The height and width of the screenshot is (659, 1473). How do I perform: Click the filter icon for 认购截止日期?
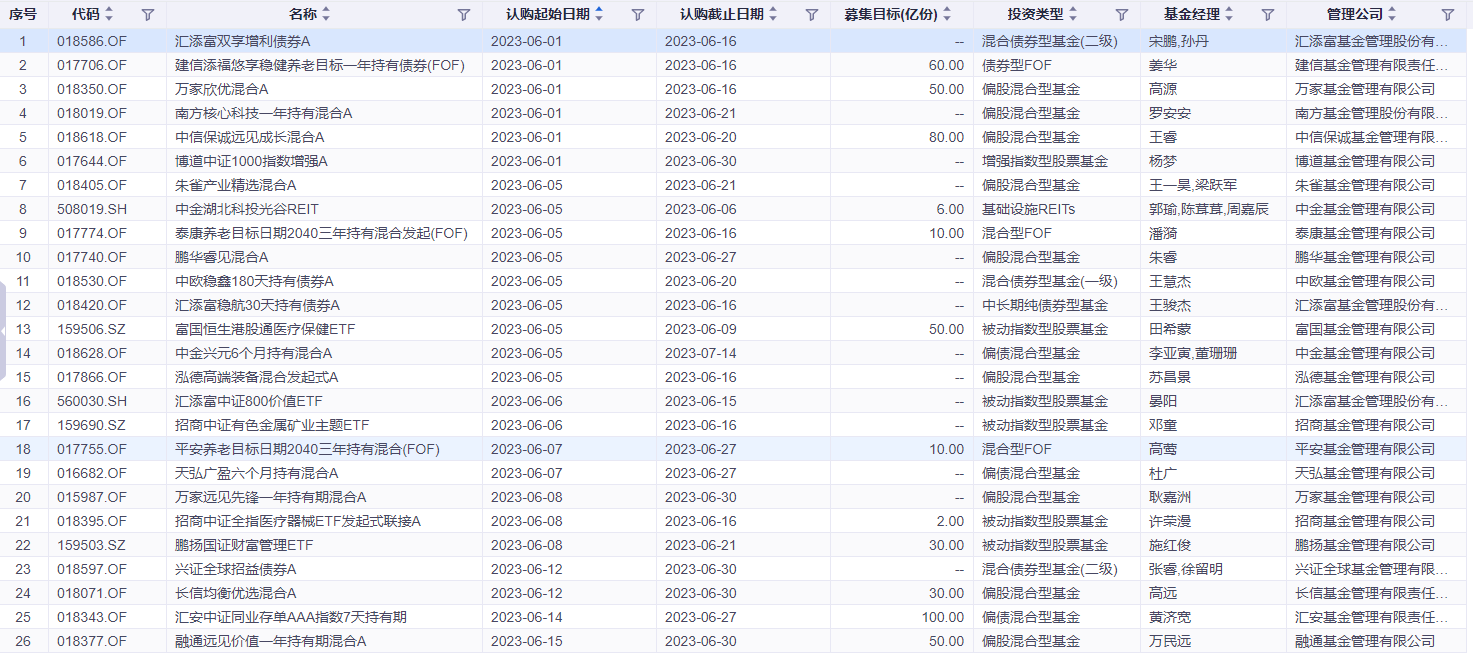tap(812, 15)
